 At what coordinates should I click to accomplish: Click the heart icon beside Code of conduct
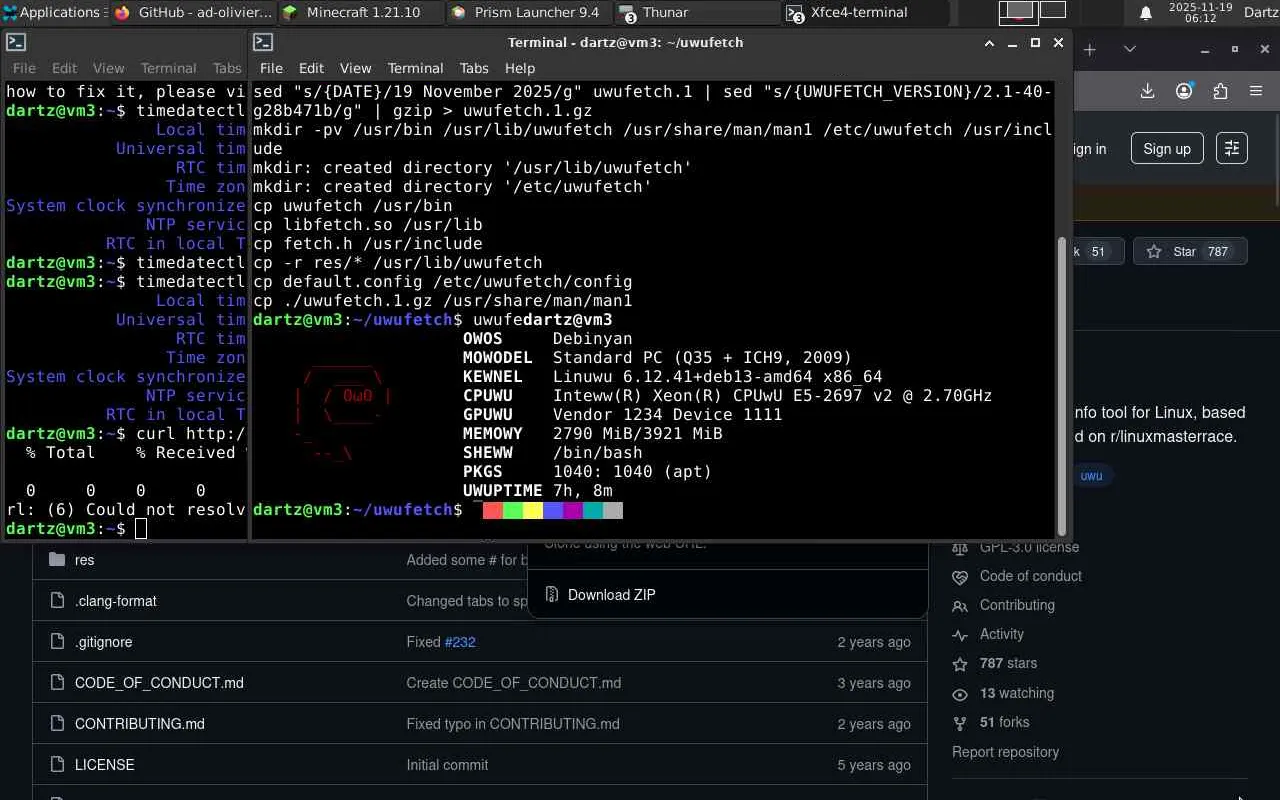click(960, 577)
